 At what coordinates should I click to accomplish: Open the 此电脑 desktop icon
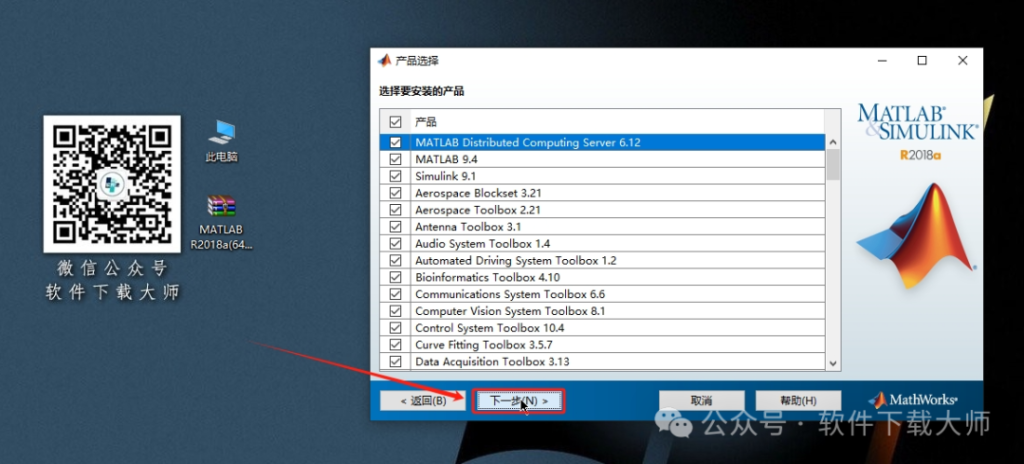tap(221, 141)
